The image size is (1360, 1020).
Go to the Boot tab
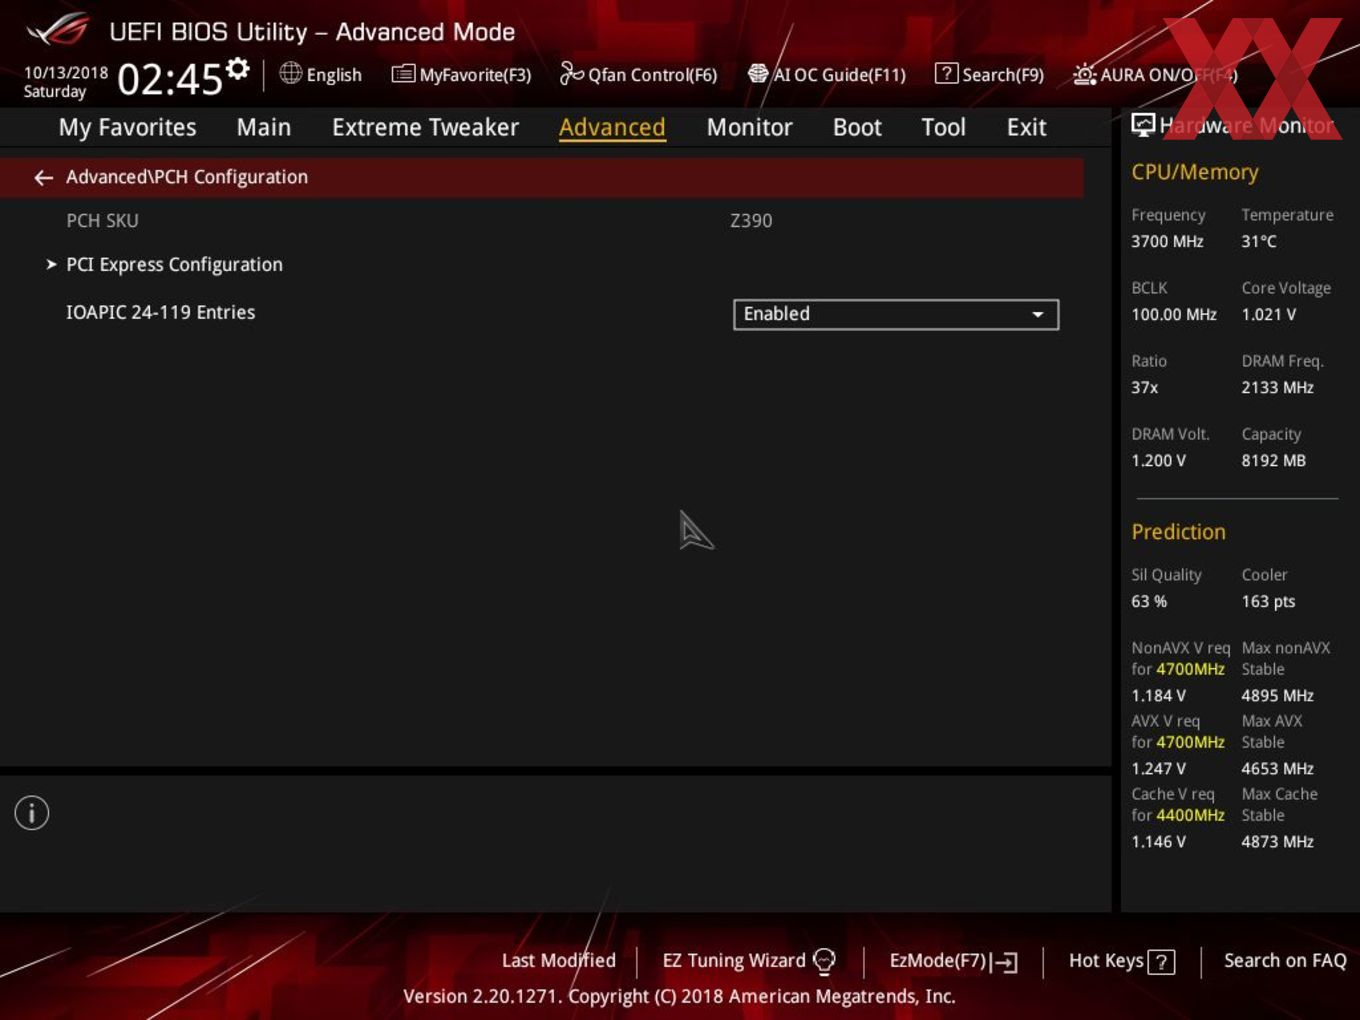[857, 127]
